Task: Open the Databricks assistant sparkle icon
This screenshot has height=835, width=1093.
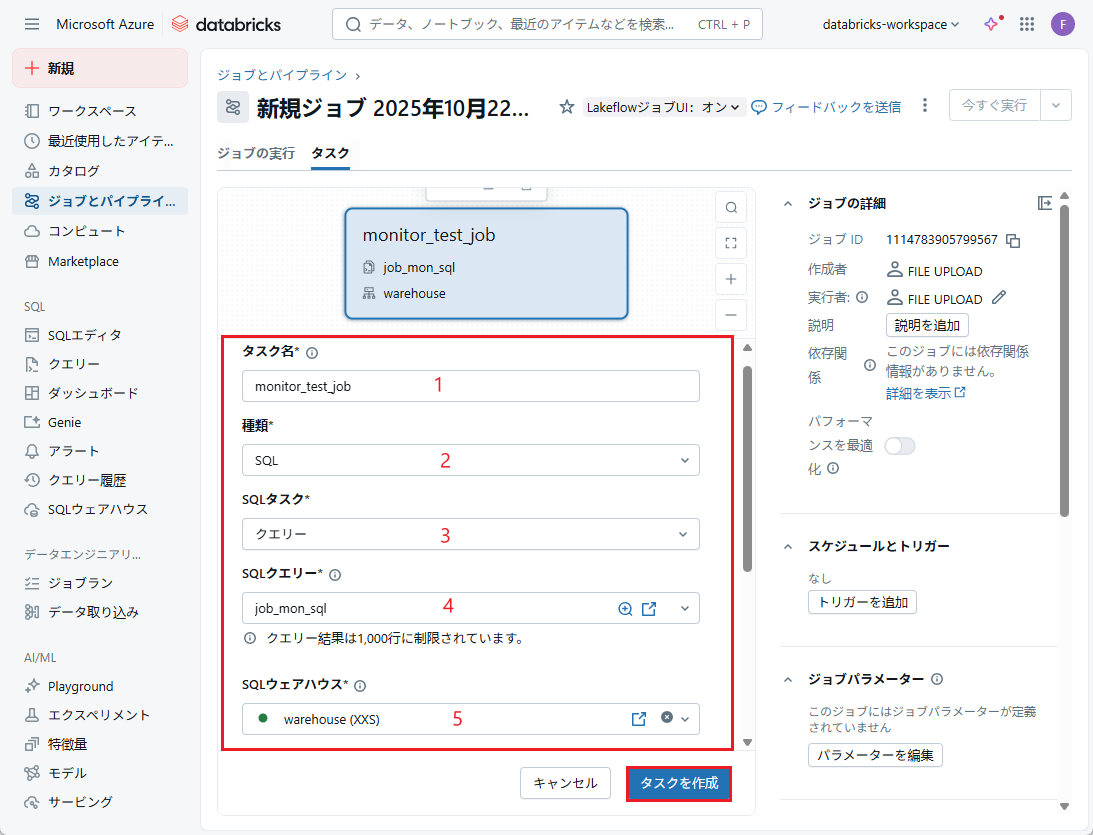Action: pos(991,24)
